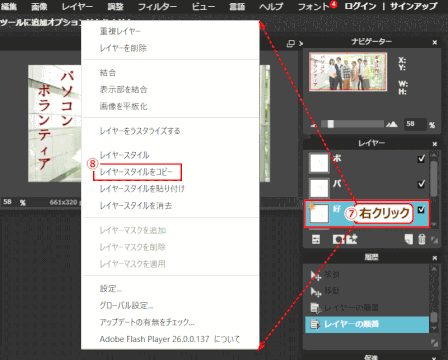Close the 履歴 panel
The image size is (448, 360).
435,258
